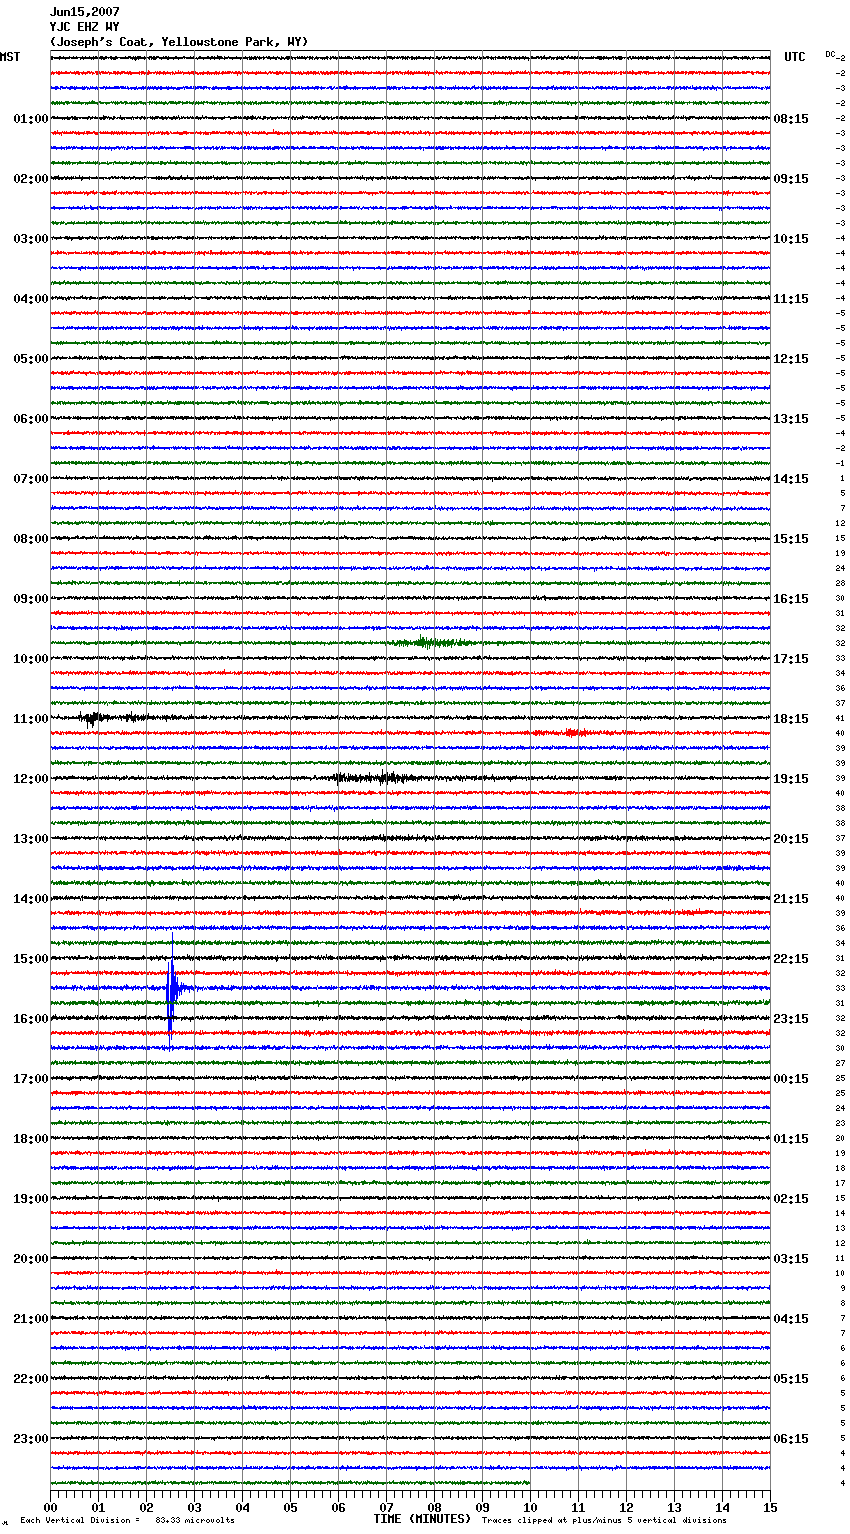850x1534 pixels.
Task: Select the "23:15" UTC time label
Action: (x=791, y=1019)
